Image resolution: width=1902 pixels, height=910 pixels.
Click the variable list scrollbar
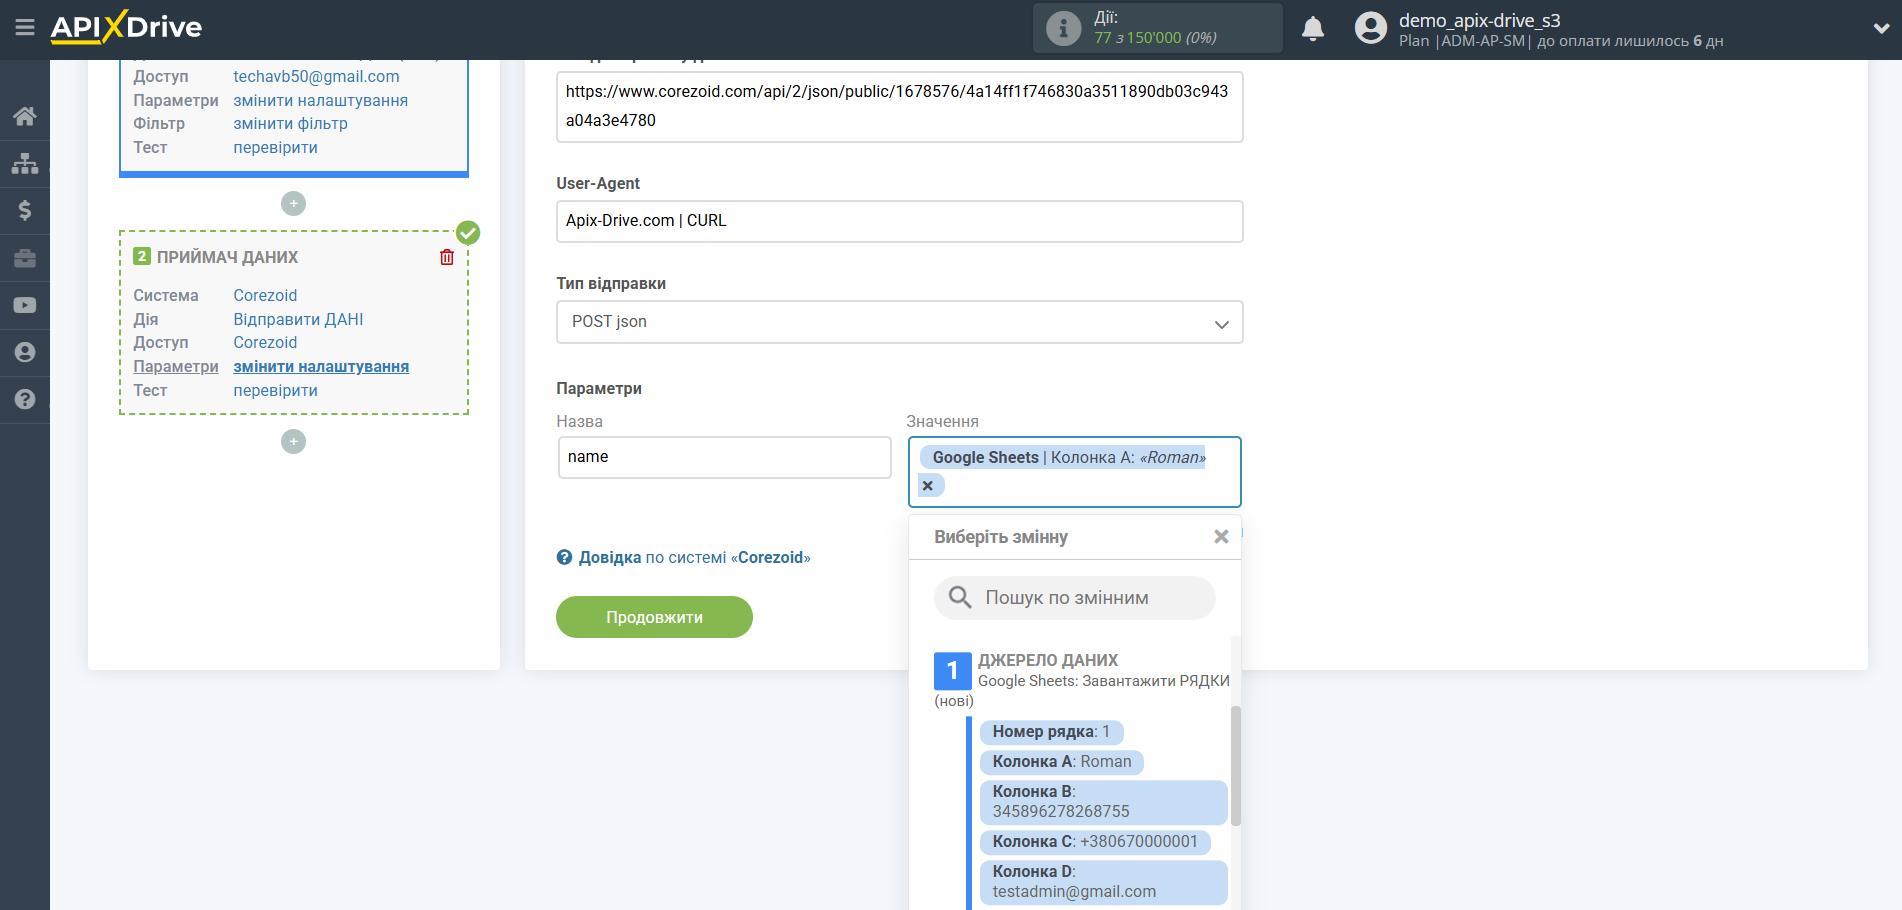(x=1236, y=765)
